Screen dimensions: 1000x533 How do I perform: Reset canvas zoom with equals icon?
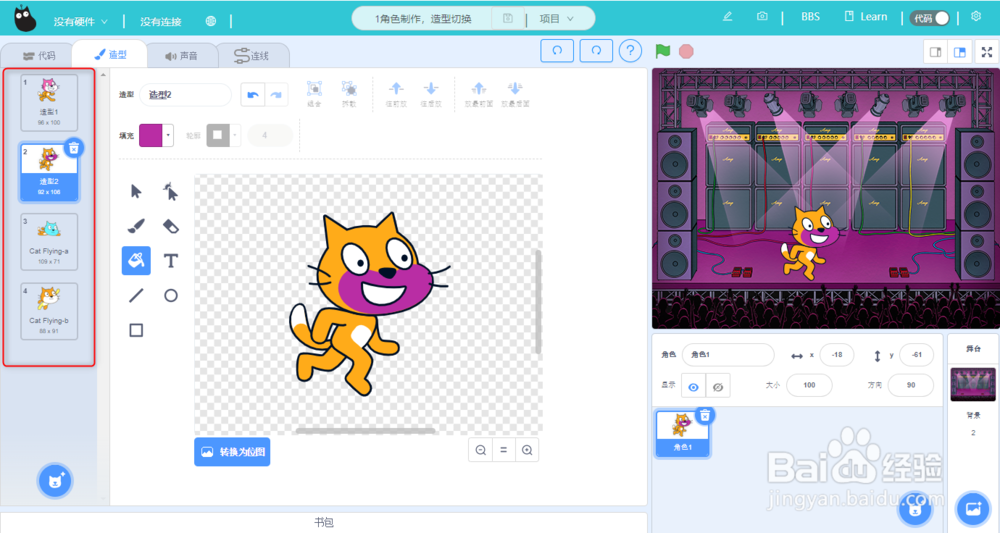tap(503, 450)
